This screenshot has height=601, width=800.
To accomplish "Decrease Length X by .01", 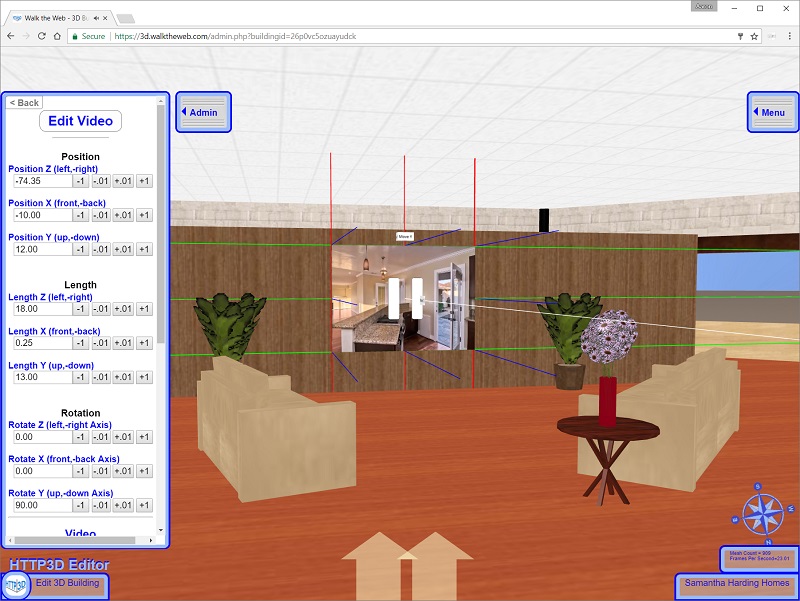I will point(101,343).
